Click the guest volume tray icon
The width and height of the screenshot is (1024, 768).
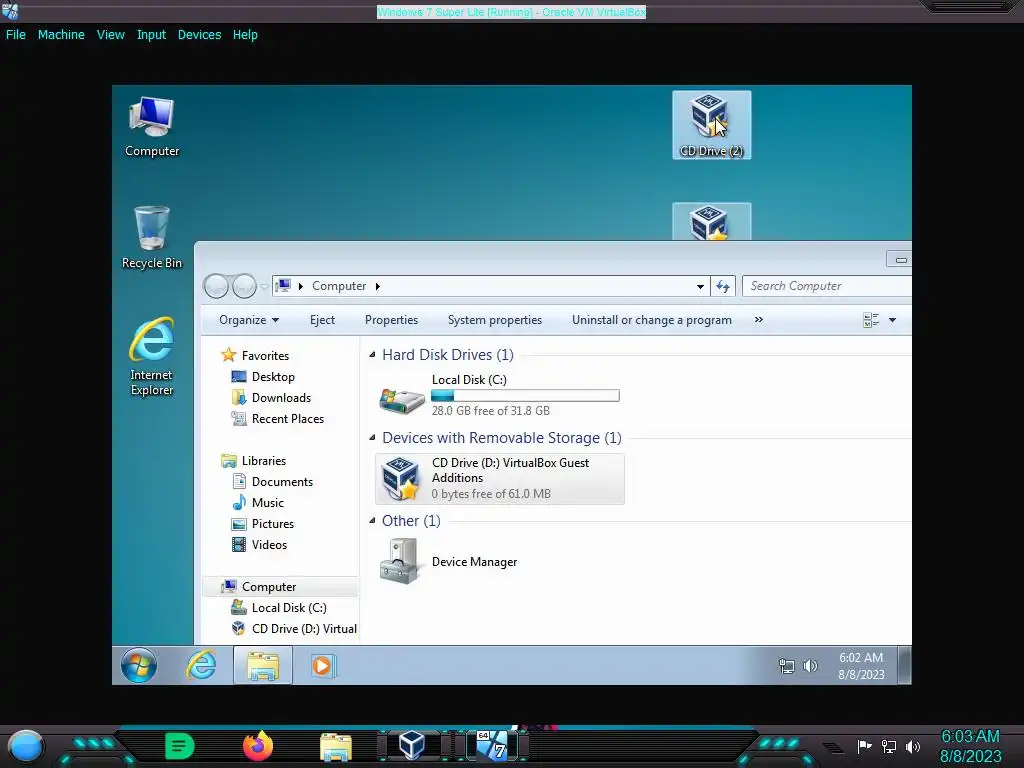810,666
